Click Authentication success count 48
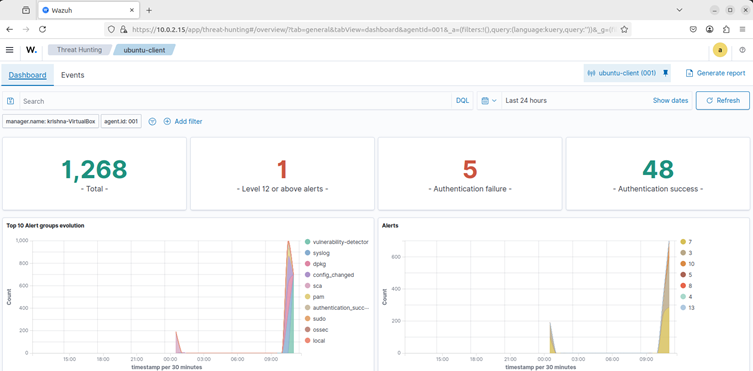Screen dimensions: 753x371 pyautogui.click(x=658, y=169)
